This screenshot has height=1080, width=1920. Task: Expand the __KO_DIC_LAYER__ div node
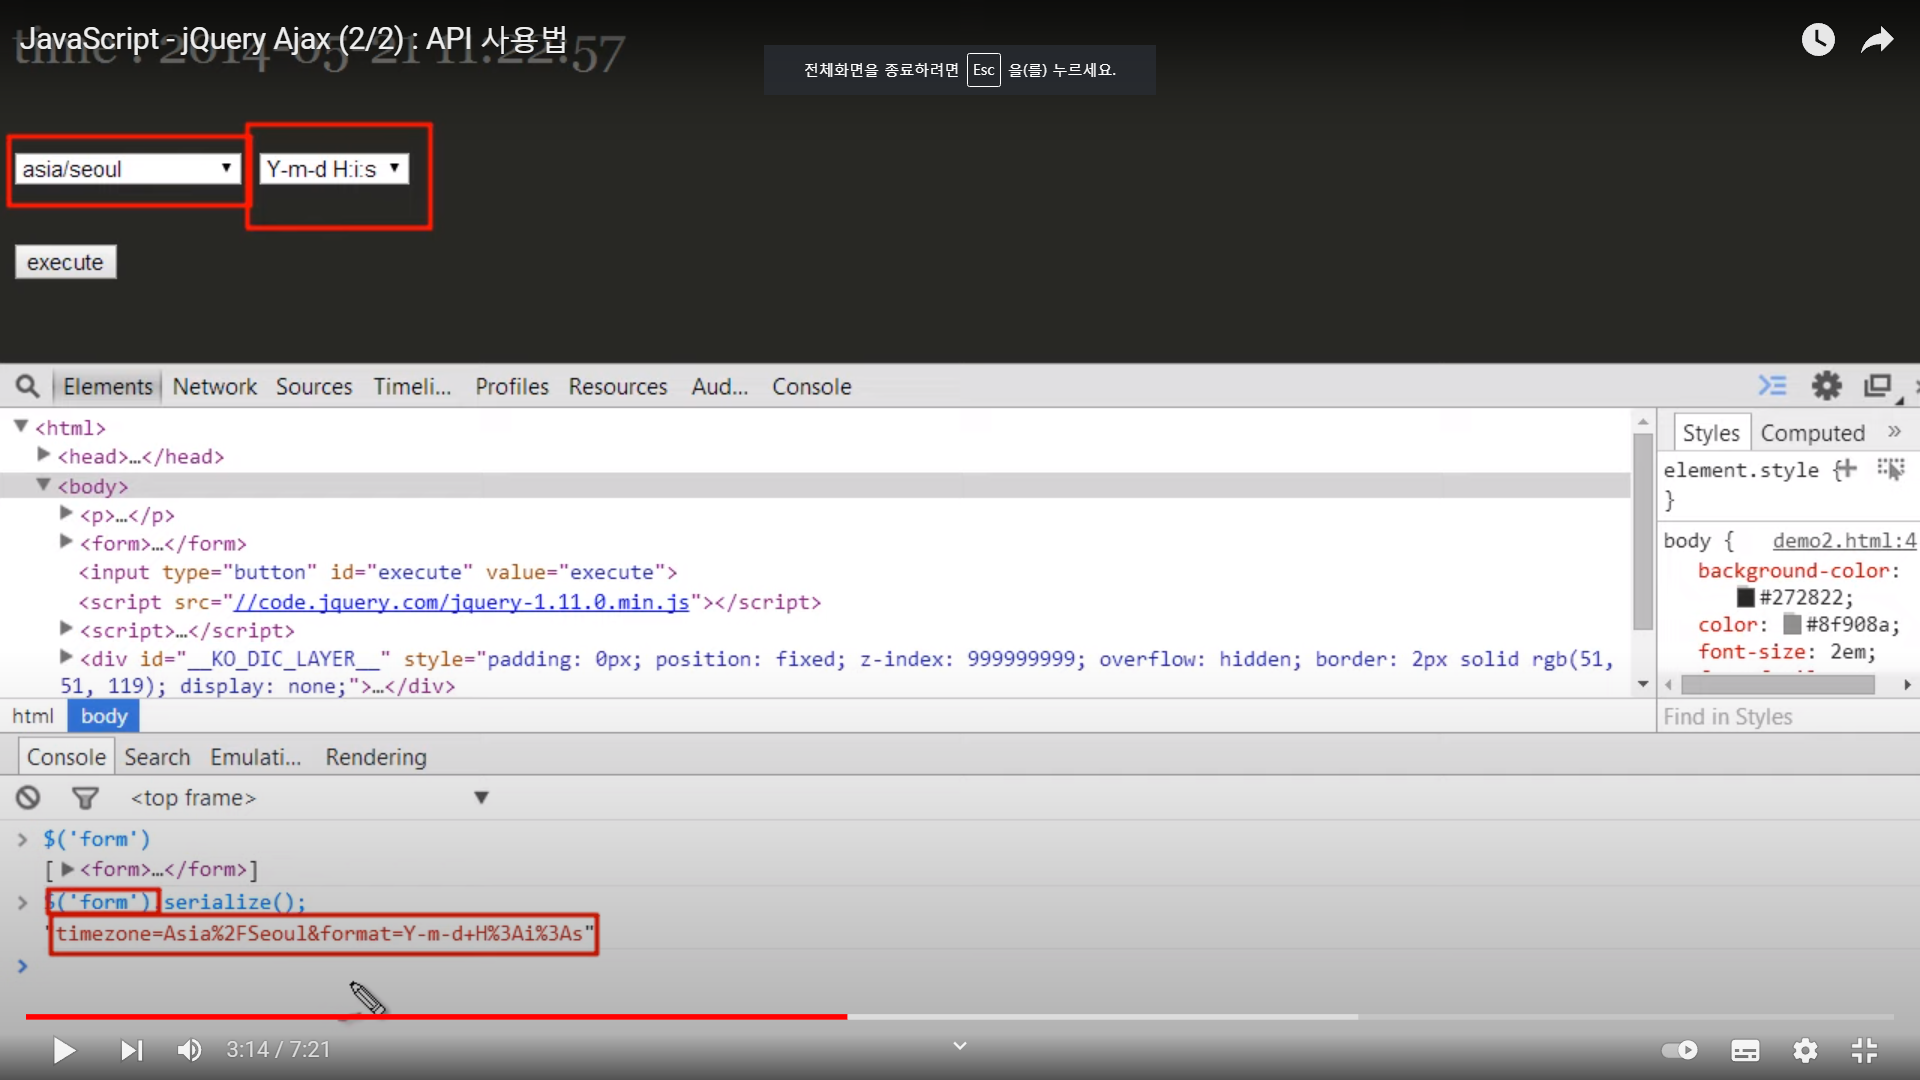coord(66,657)
